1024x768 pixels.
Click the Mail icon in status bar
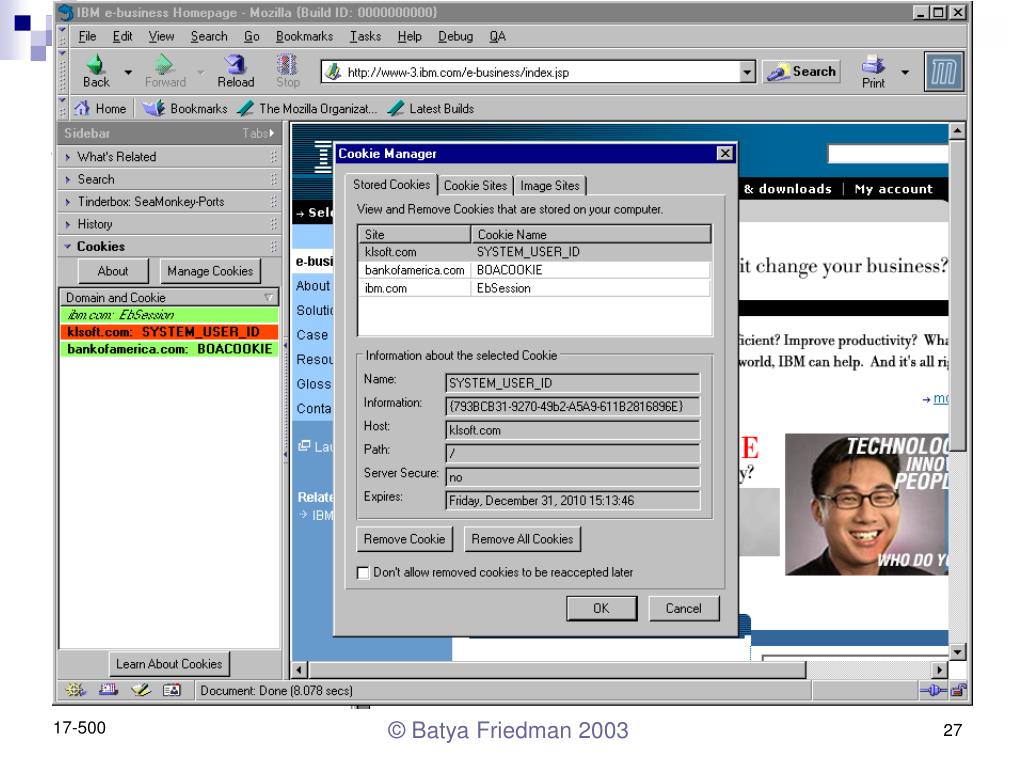click(x=108, y=690)
